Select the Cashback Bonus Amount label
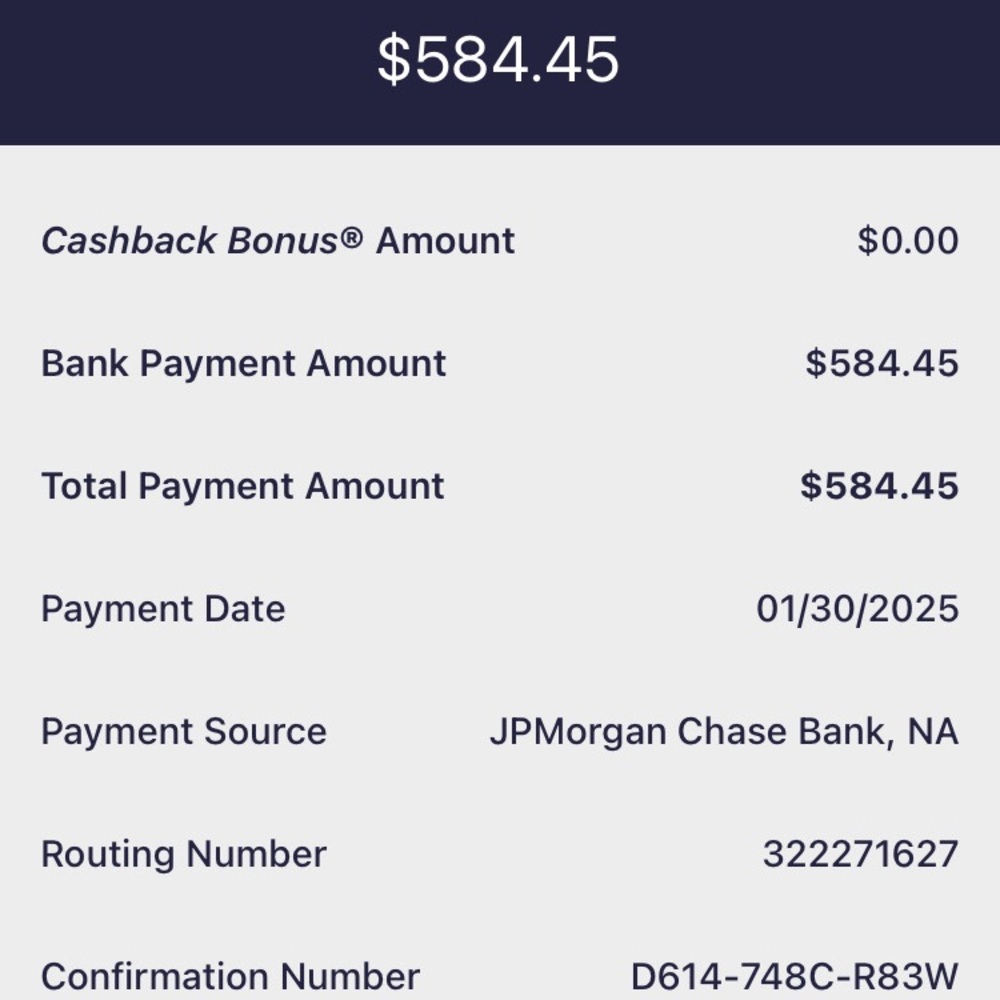 coord(278,241)
